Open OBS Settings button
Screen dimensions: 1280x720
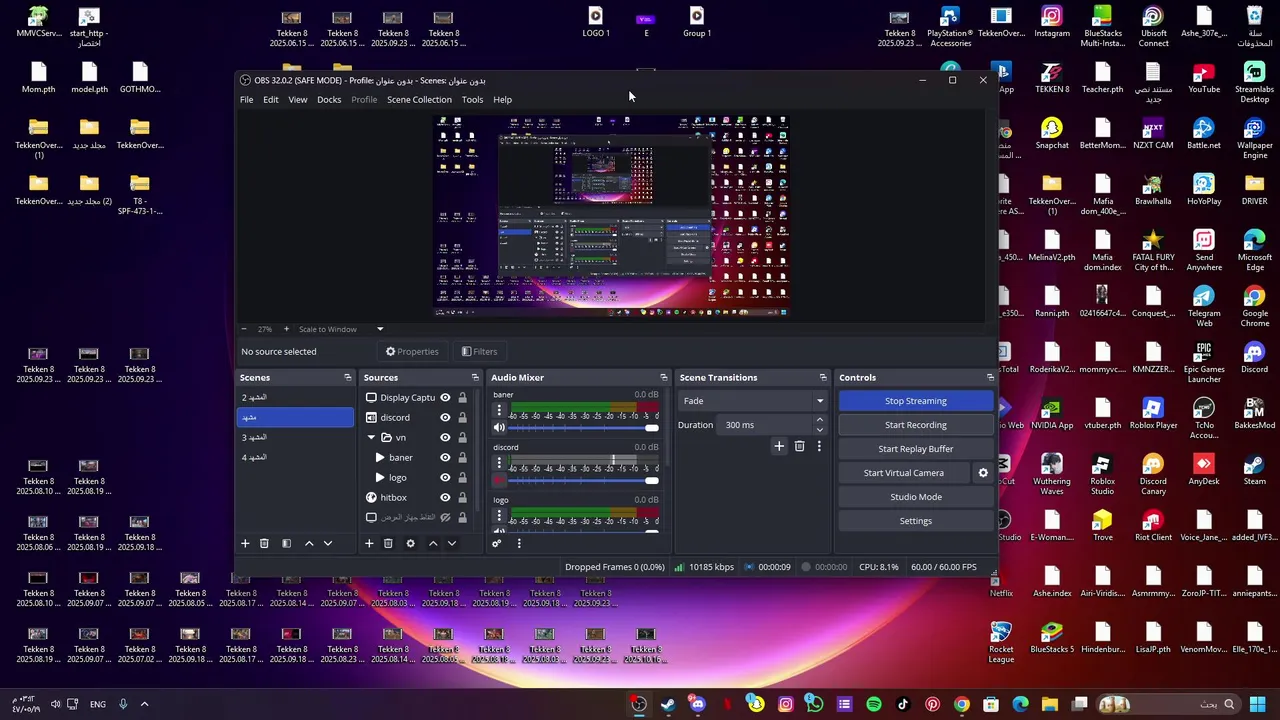point(916,521)
